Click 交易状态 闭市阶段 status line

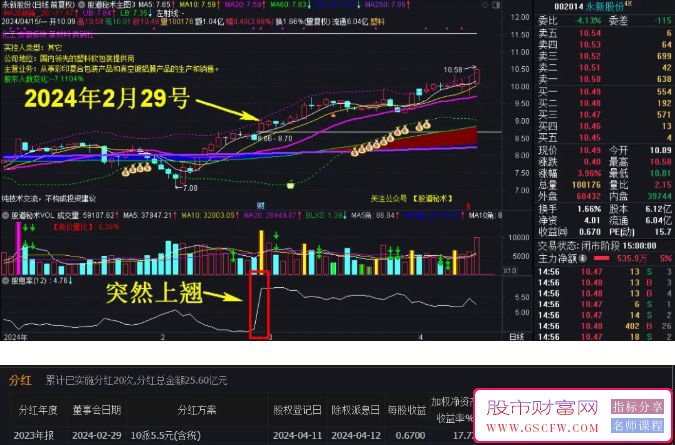[597, 246]
